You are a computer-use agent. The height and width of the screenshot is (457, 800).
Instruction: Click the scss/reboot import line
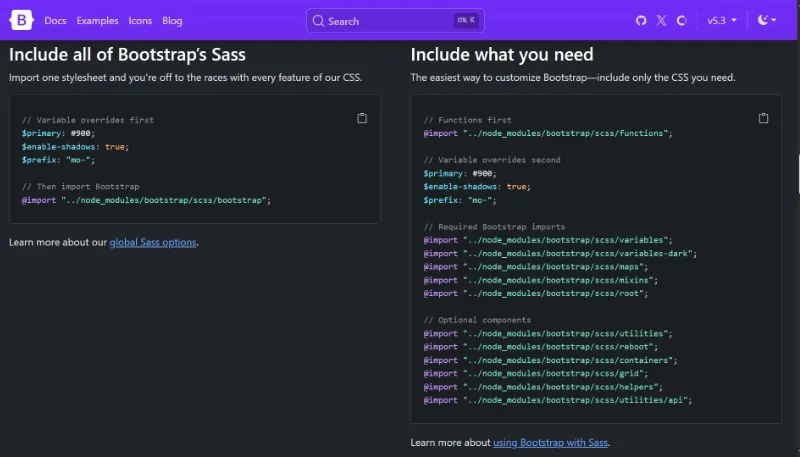click(541, 347)
